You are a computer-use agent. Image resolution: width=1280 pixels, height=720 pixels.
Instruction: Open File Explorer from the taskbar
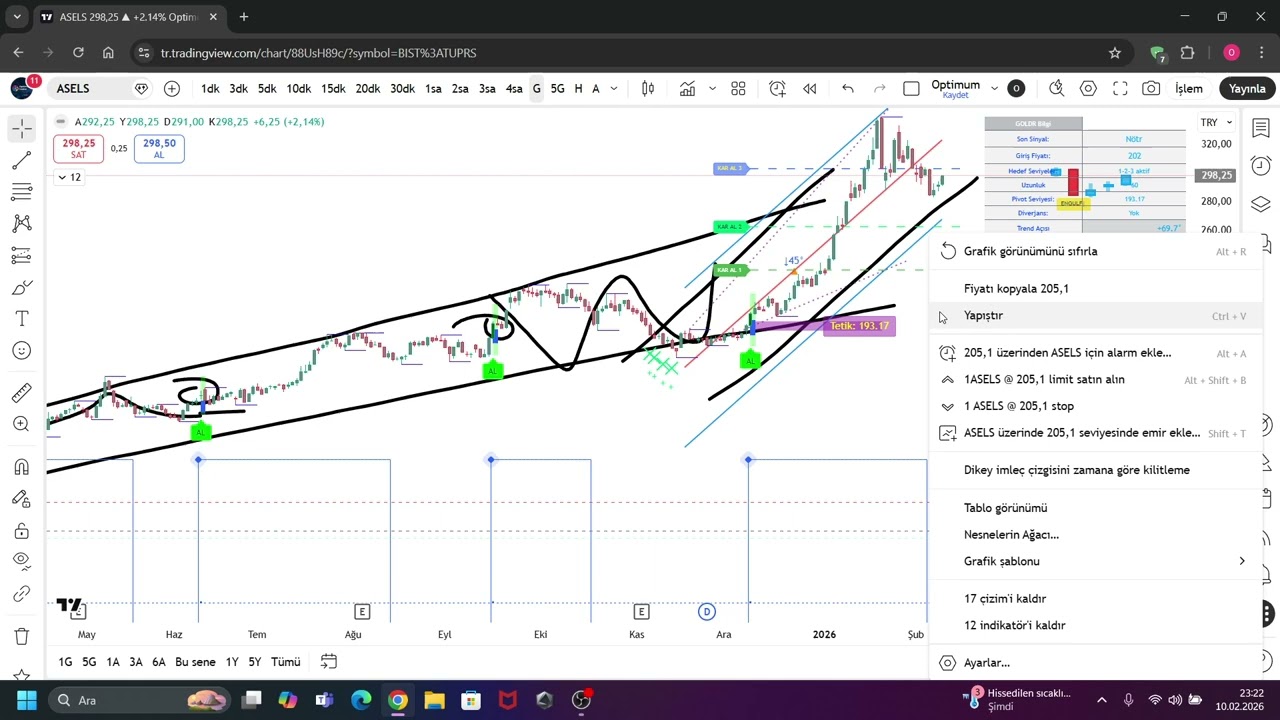(x=434, y=700)
